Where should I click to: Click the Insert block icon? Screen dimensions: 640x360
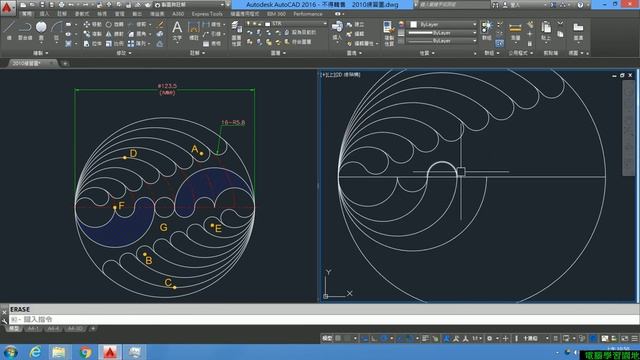337,31
